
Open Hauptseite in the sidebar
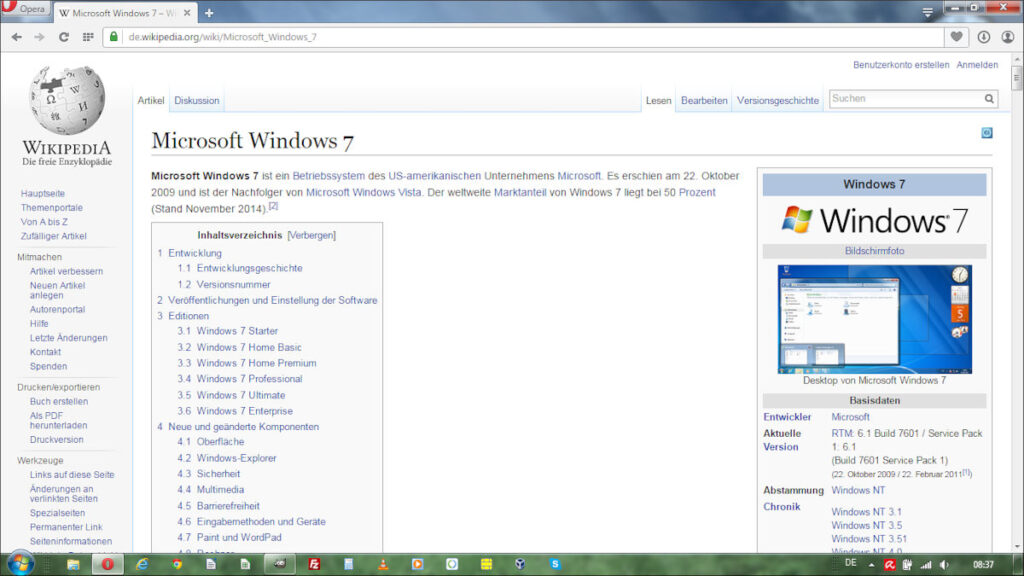tap(42, 193)
